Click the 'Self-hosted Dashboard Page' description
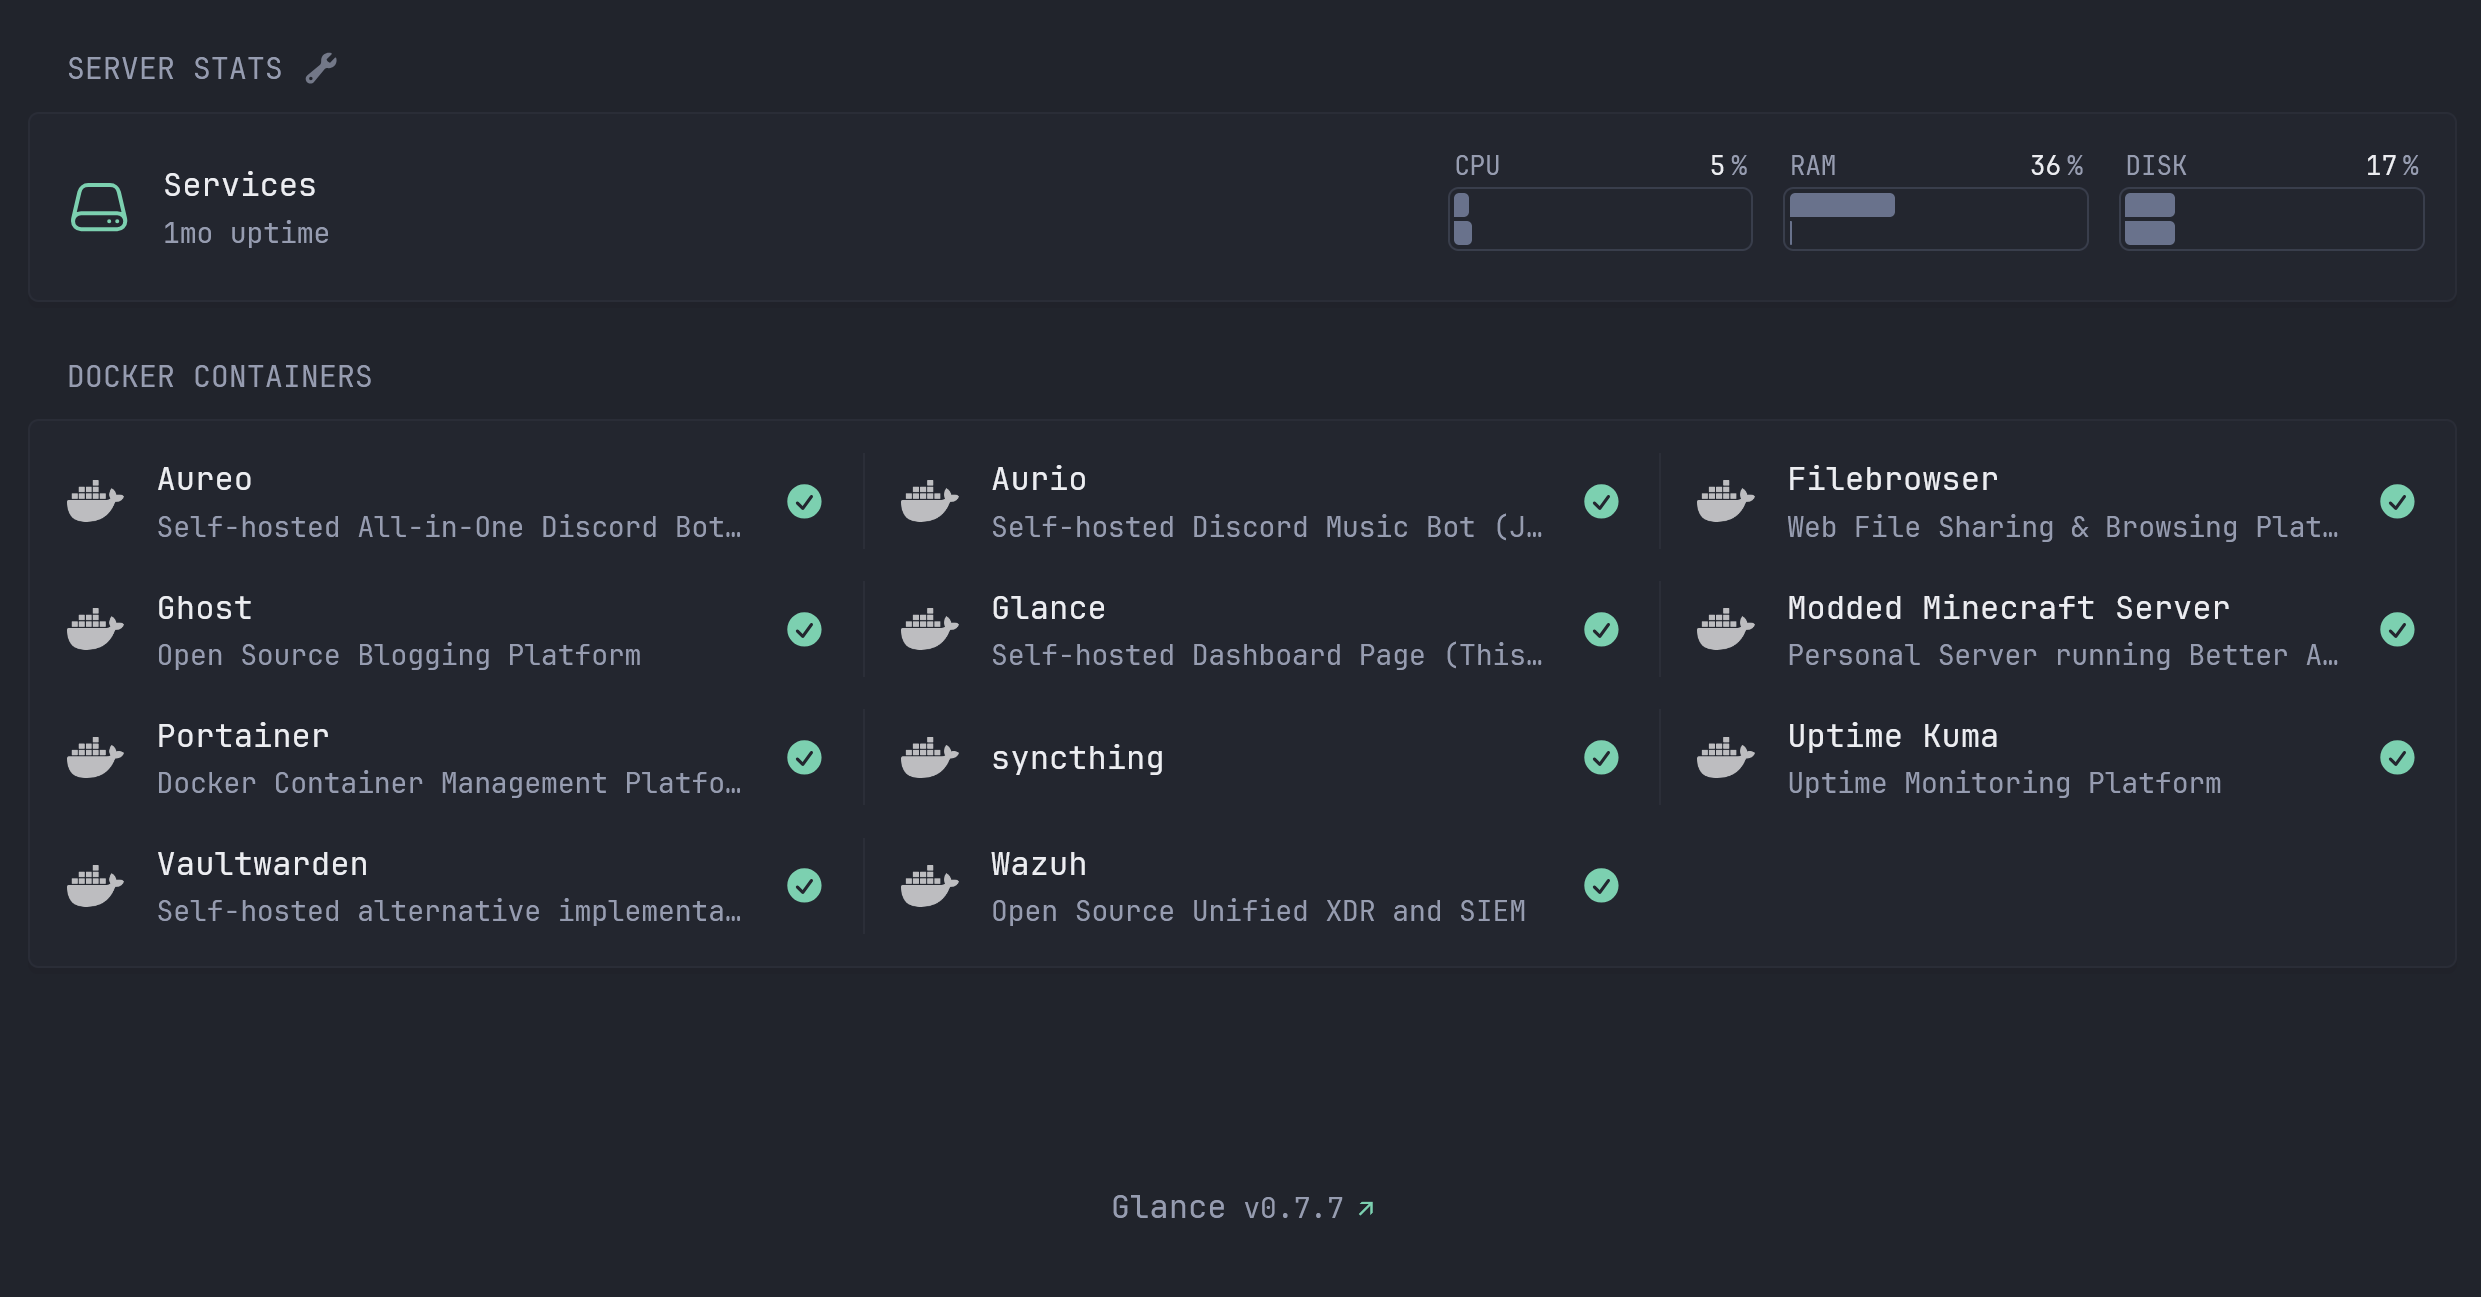2481x1297 pixels. click(x=1267, y=655)
